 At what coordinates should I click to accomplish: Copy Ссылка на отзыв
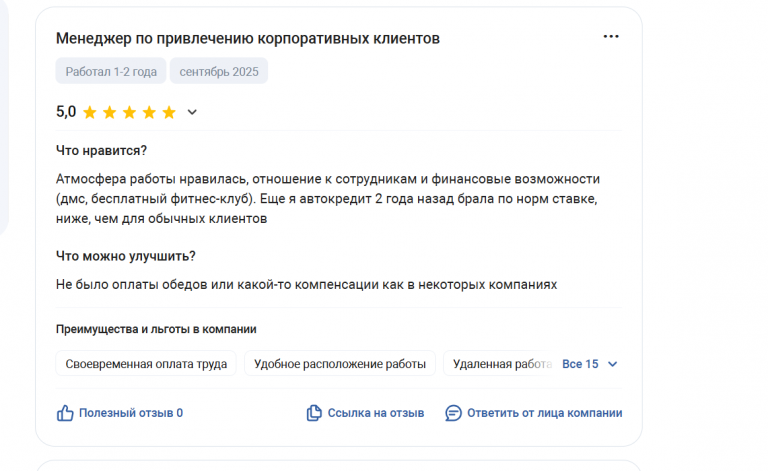click(x=376, y=413)
